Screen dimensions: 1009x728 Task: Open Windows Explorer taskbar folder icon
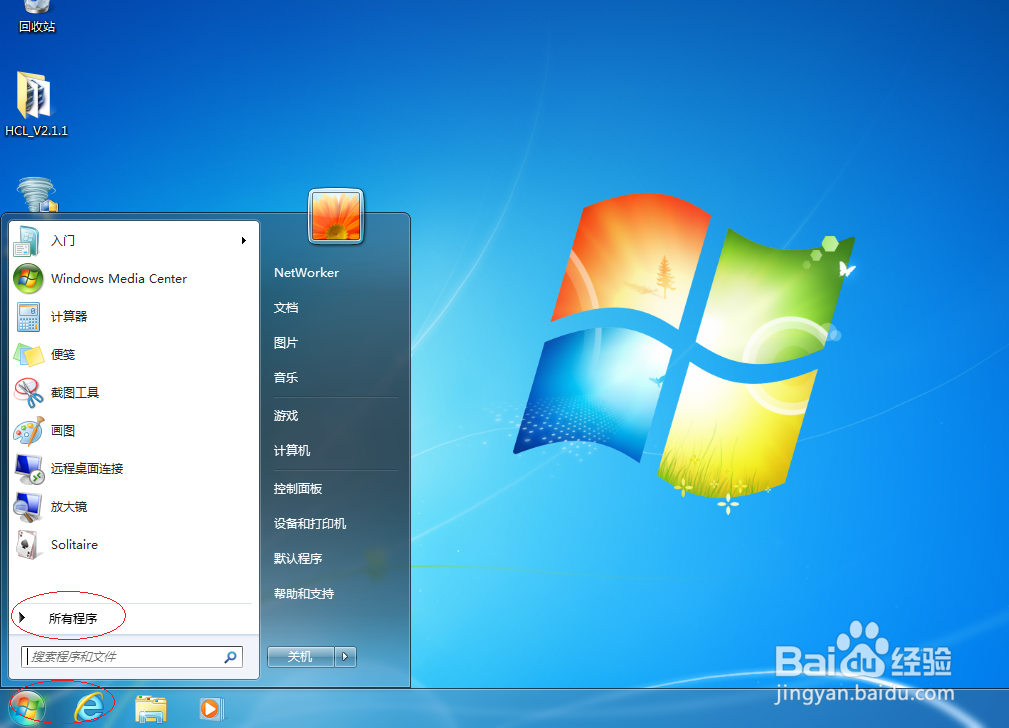click(x=151, y=709)
